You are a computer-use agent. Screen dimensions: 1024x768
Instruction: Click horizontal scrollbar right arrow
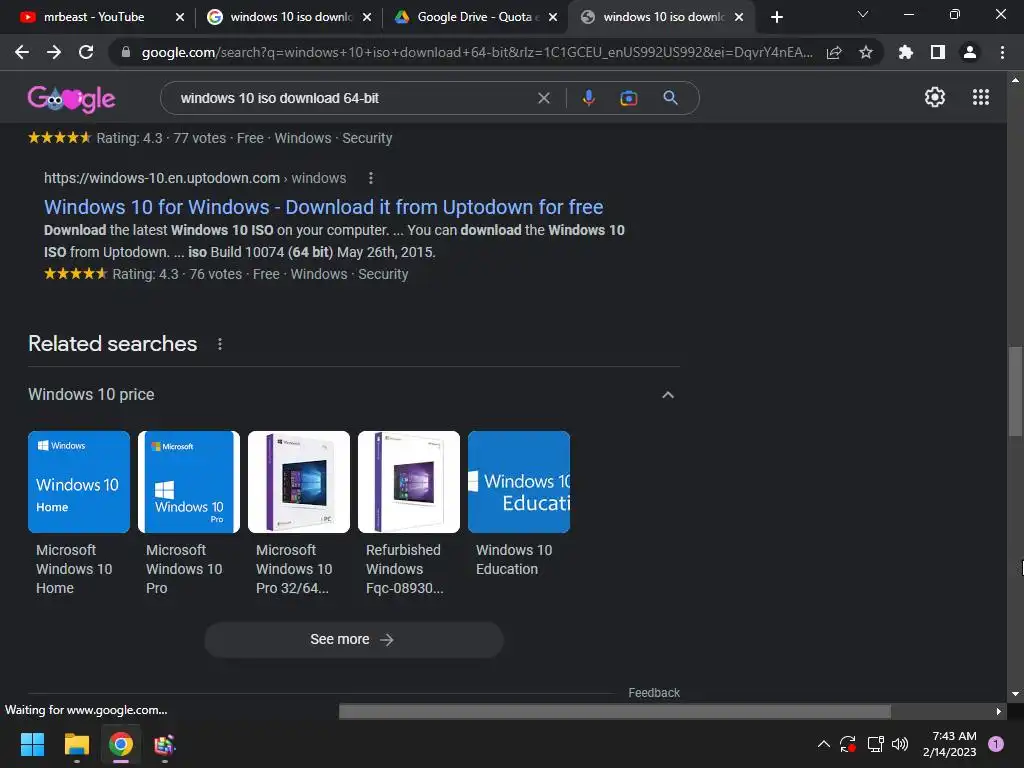click(998, 711)
